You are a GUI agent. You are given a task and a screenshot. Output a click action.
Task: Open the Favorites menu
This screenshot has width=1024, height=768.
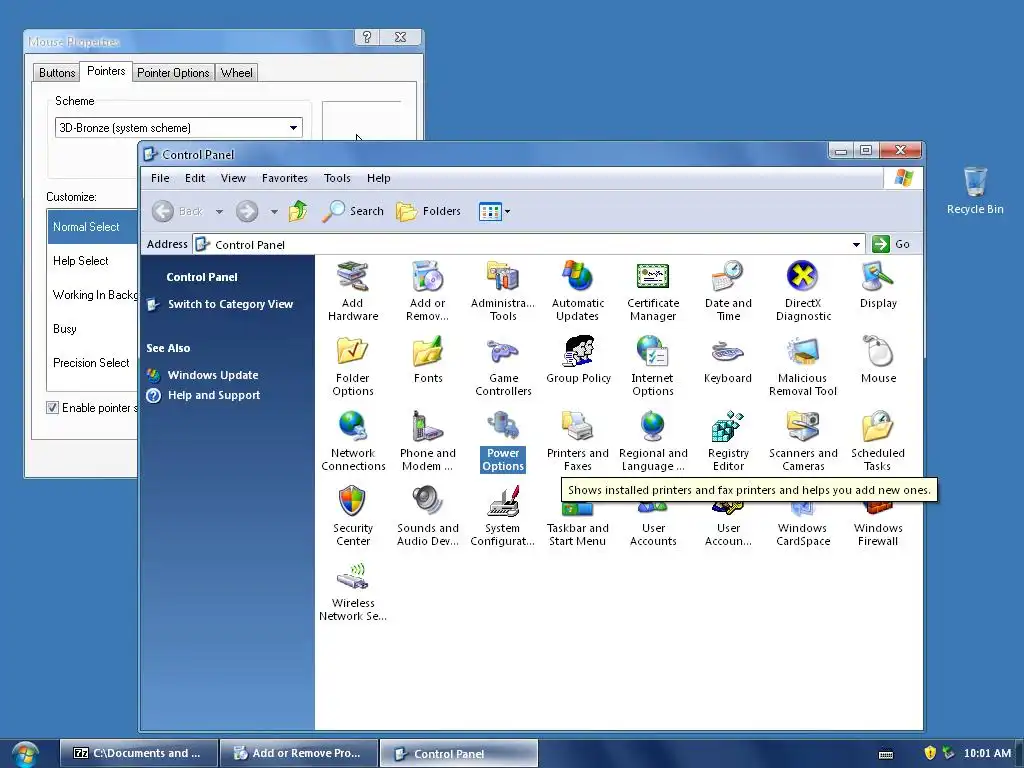click(285, 178)
